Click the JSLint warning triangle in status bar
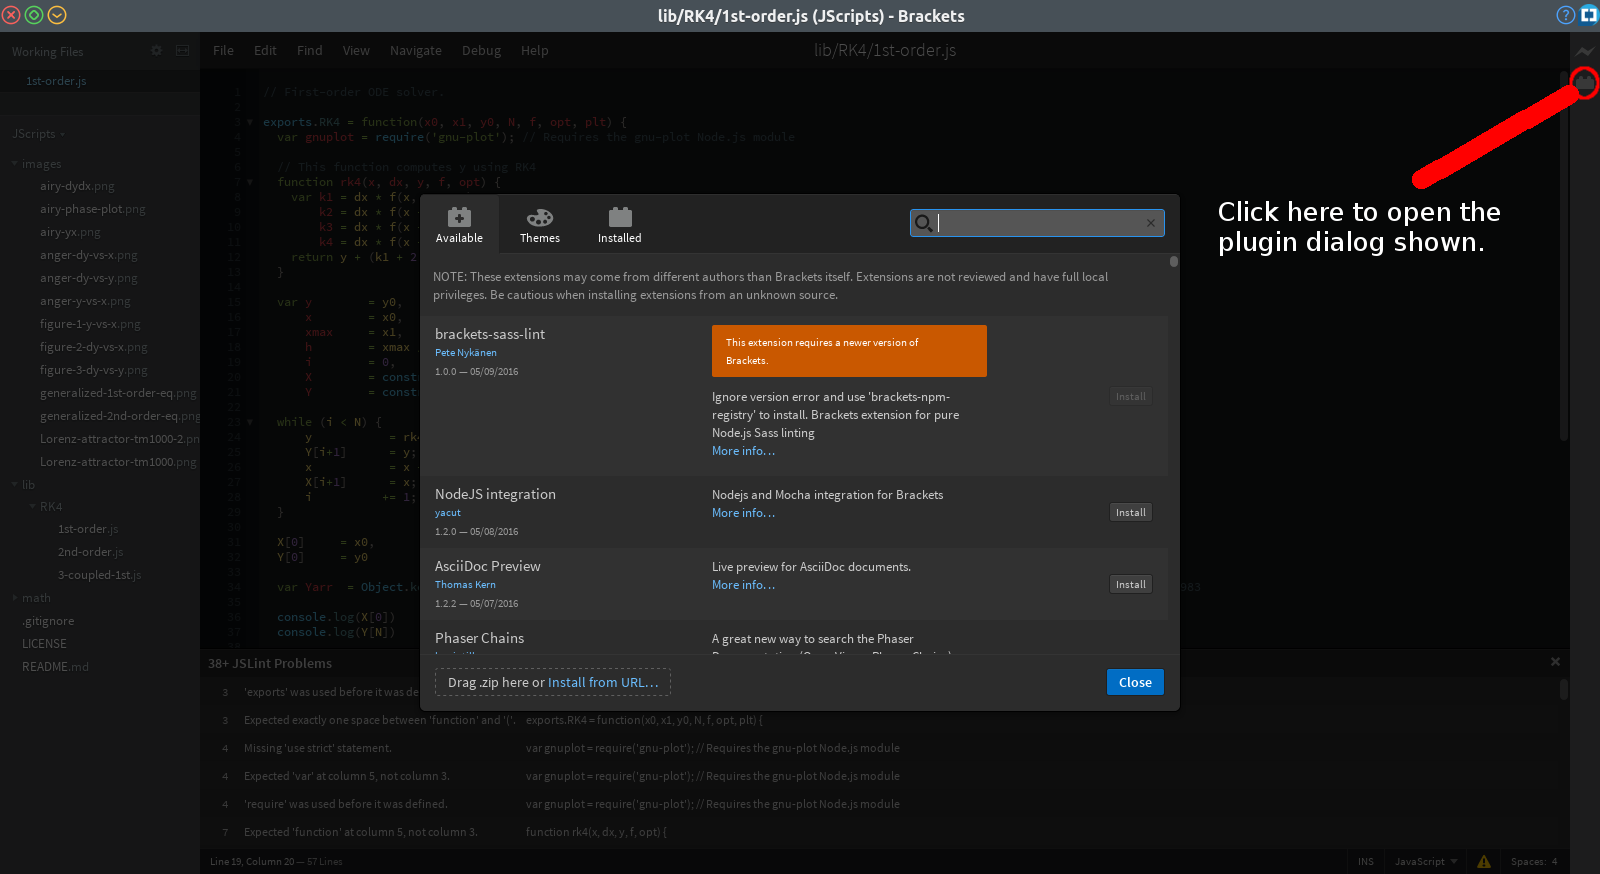 coord(1484,862)
